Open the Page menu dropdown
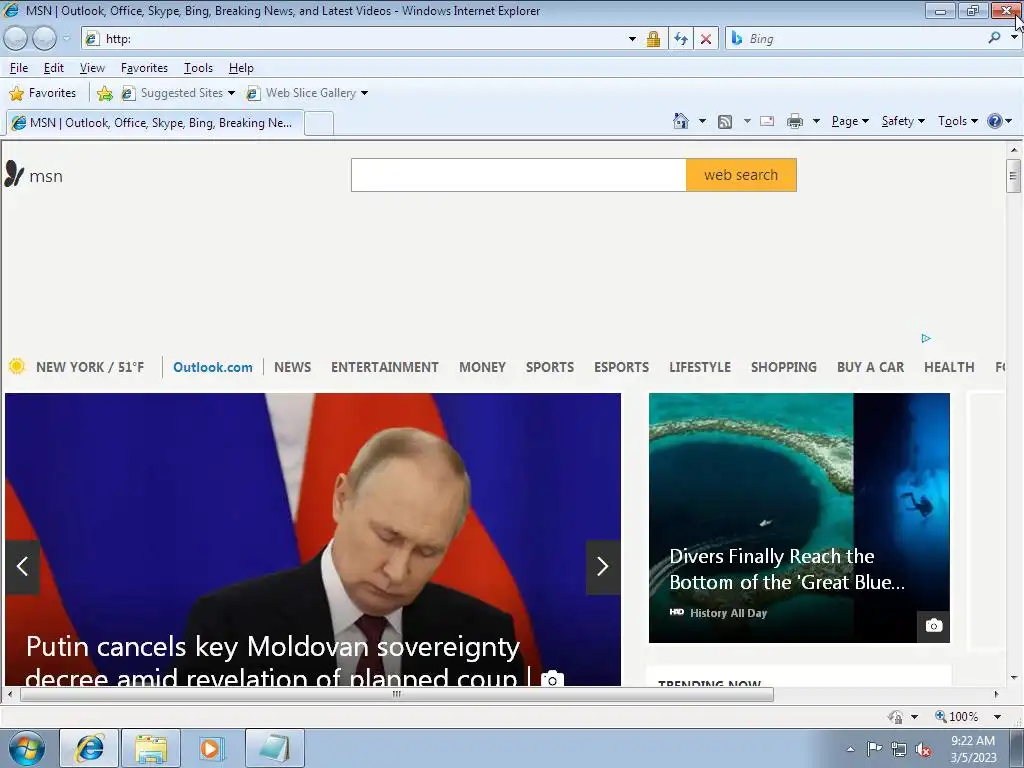Screen dimensions: 1024x768 850,121
